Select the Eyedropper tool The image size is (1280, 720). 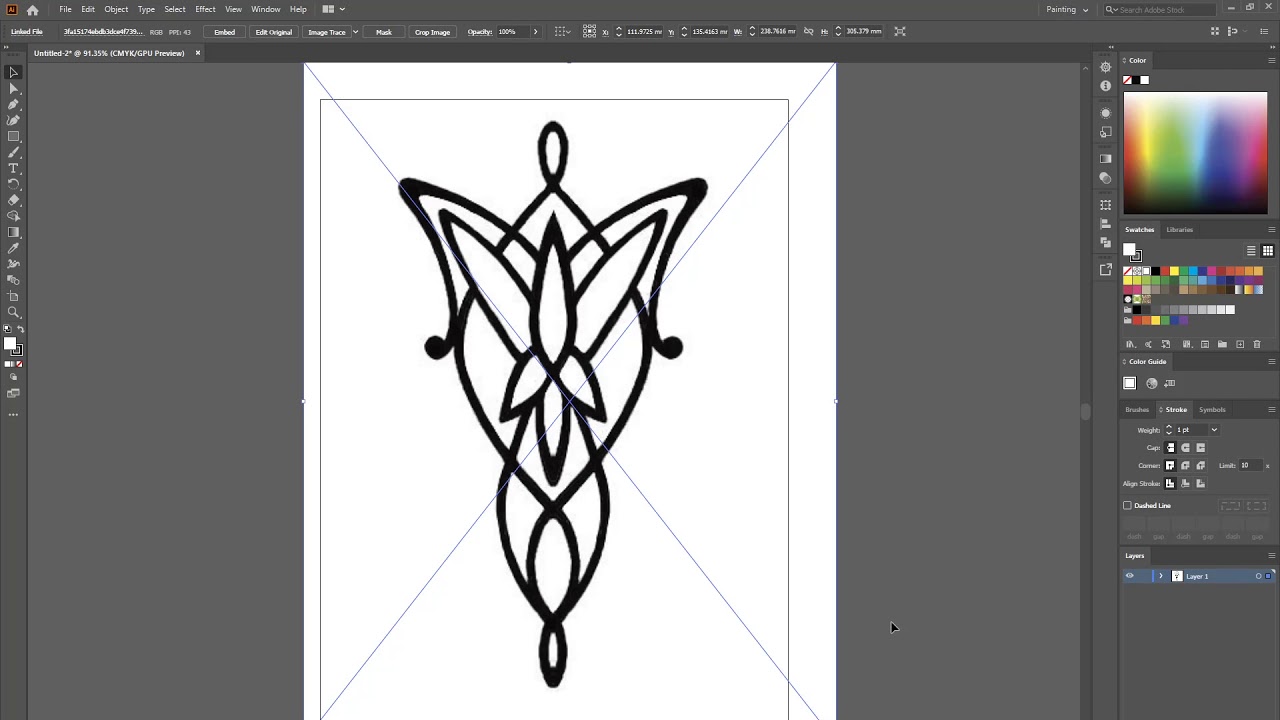[14, 249]
